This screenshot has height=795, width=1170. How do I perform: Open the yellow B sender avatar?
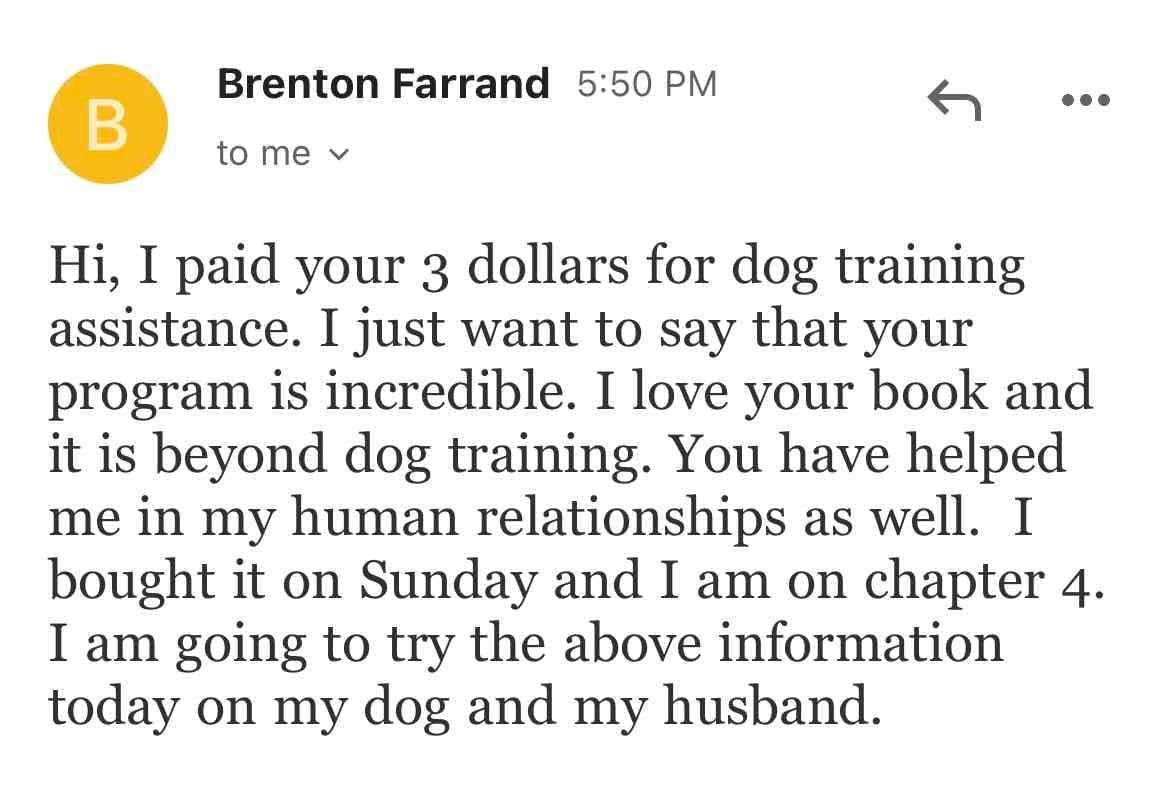107,124
